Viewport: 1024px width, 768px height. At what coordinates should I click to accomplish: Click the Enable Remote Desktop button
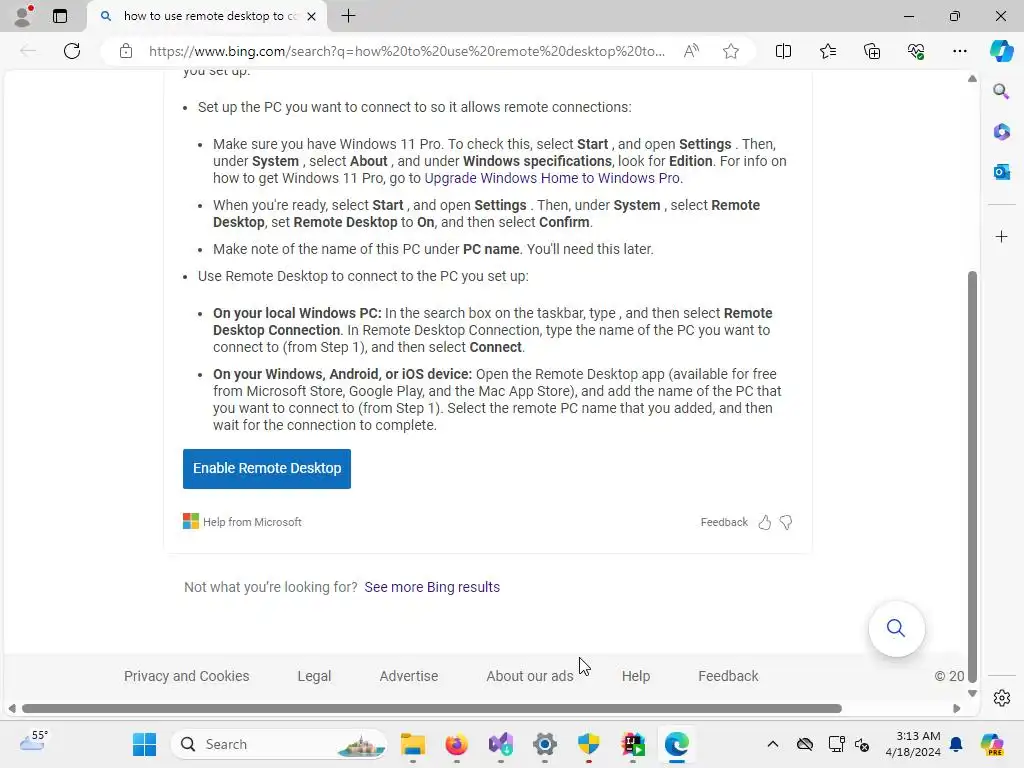coord(266,468)
